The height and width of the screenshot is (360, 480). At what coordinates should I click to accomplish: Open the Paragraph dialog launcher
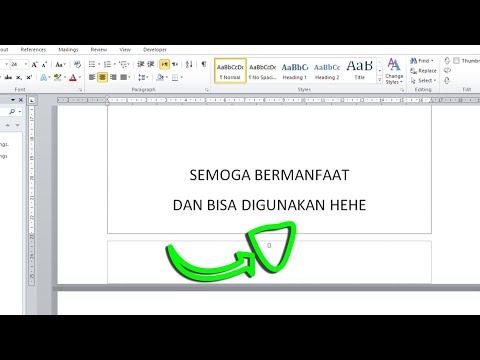[x=207, y=90]
